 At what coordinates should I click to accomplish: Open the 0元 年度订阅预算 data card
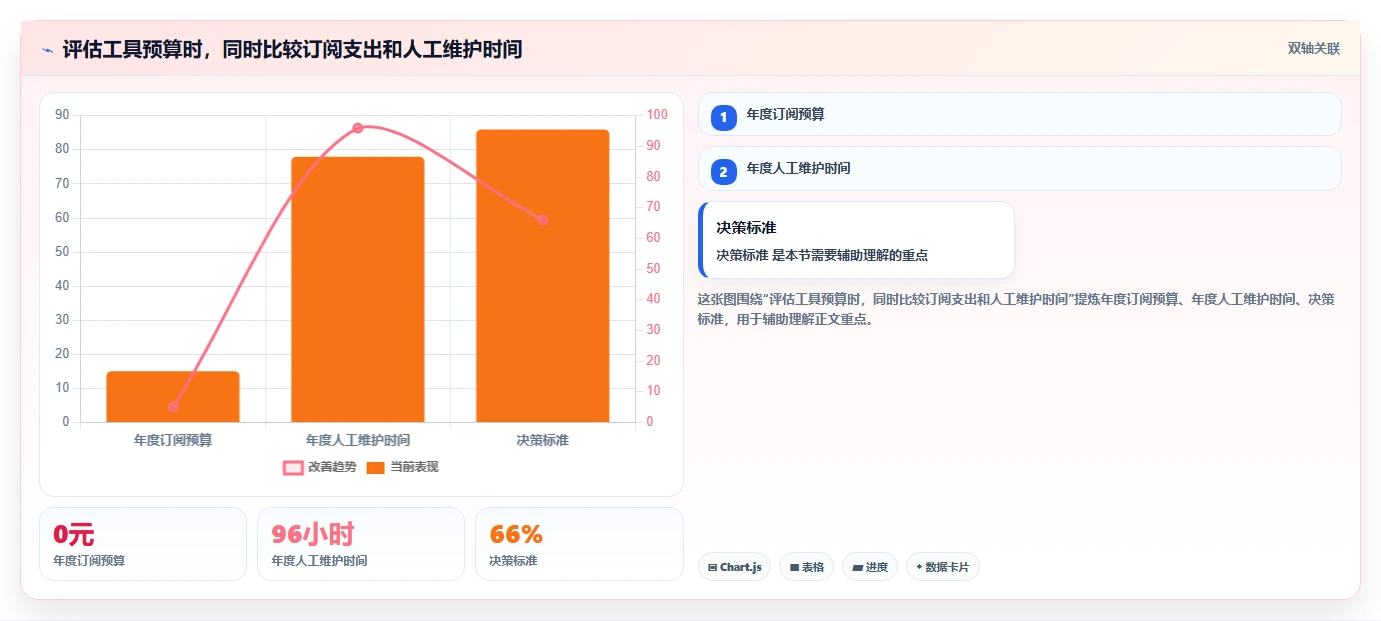coord(143,544)
